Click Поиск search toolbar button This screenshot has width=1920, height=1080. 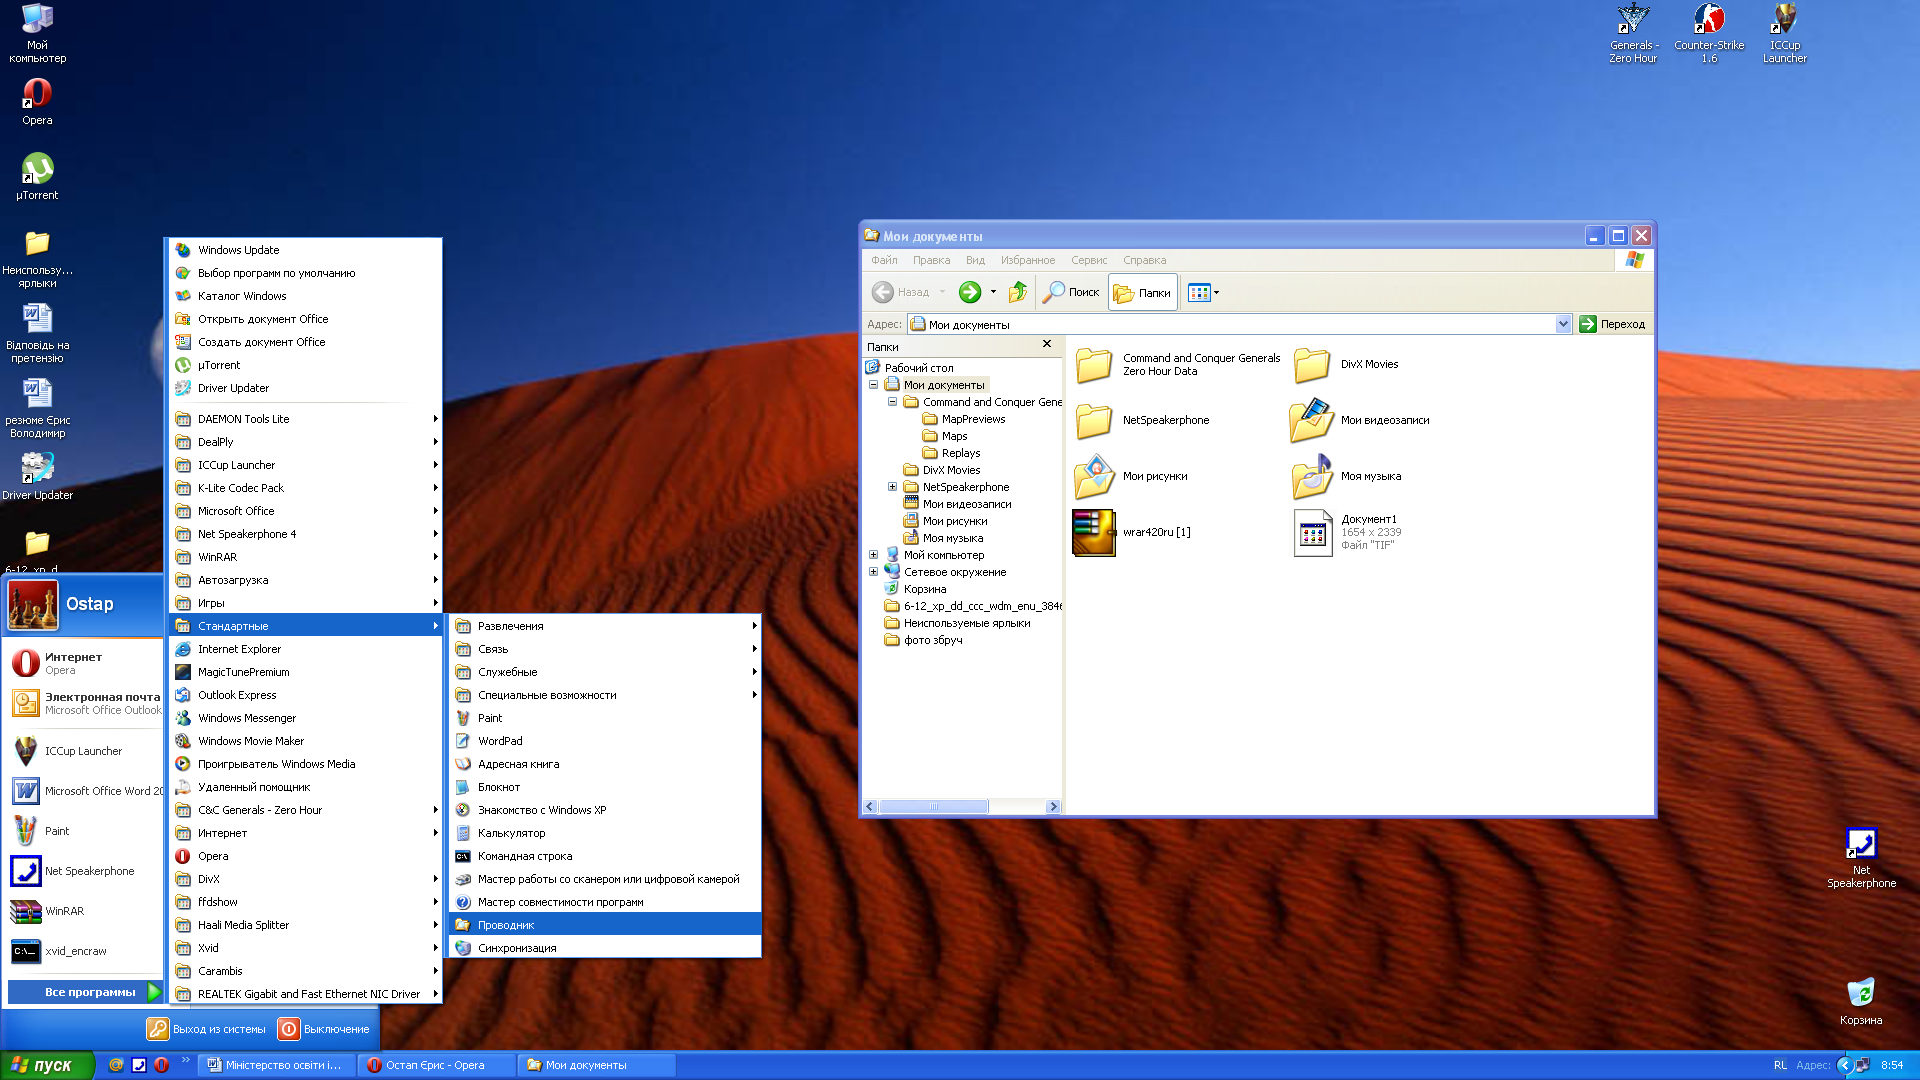(1071, 292)
